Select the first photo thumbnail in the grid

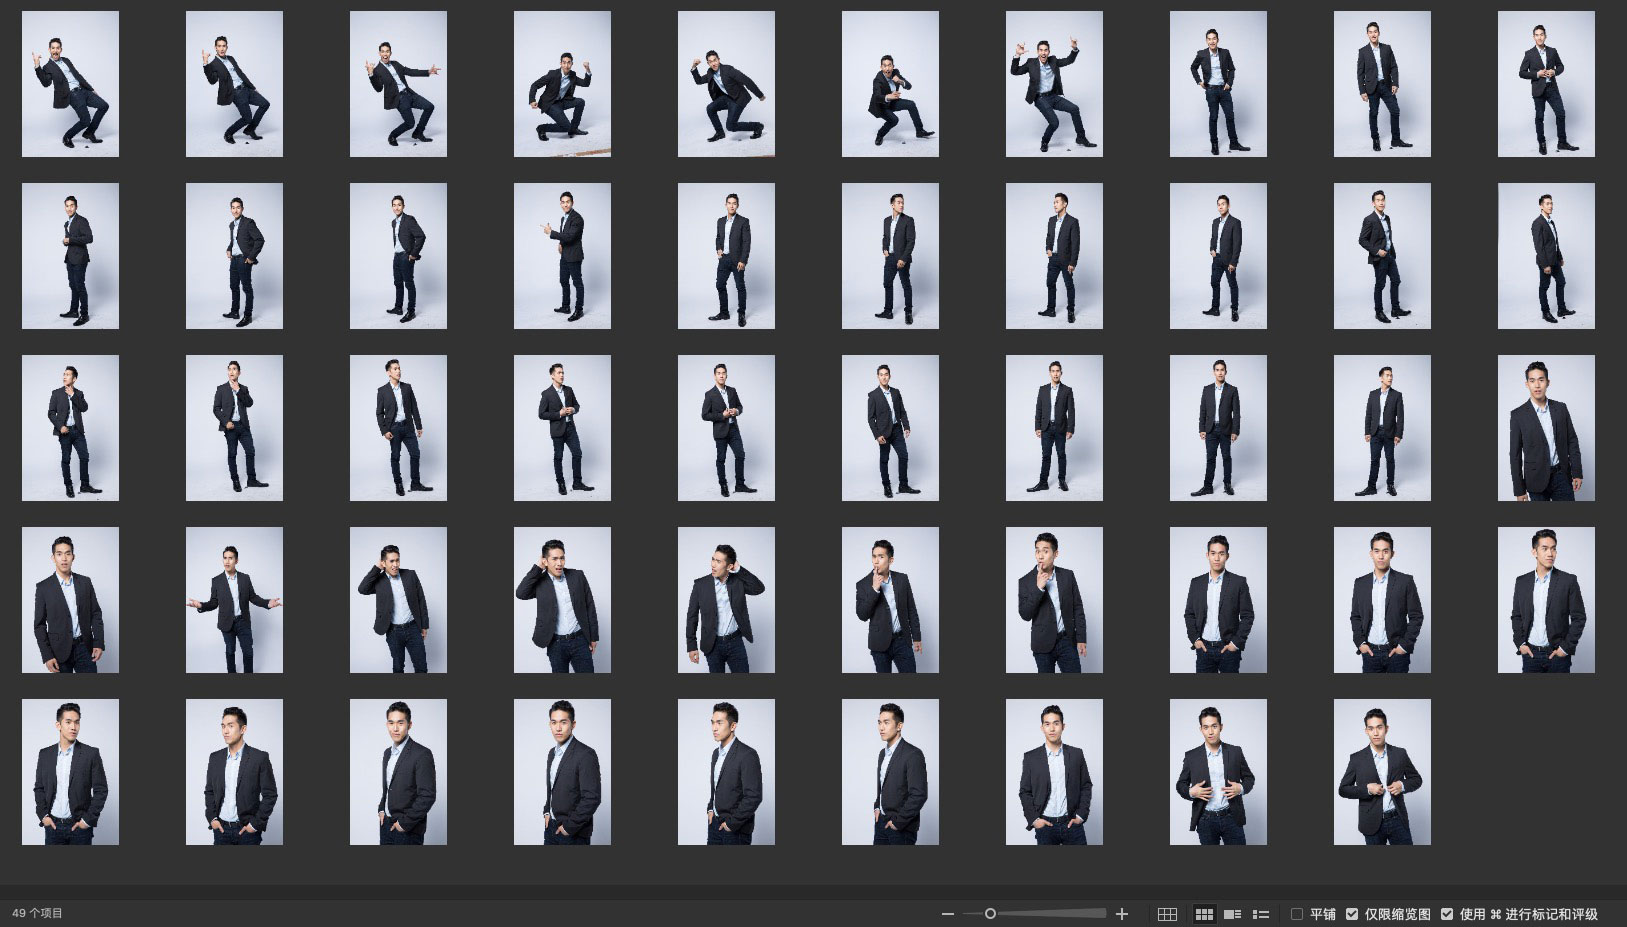pos(70,84)
